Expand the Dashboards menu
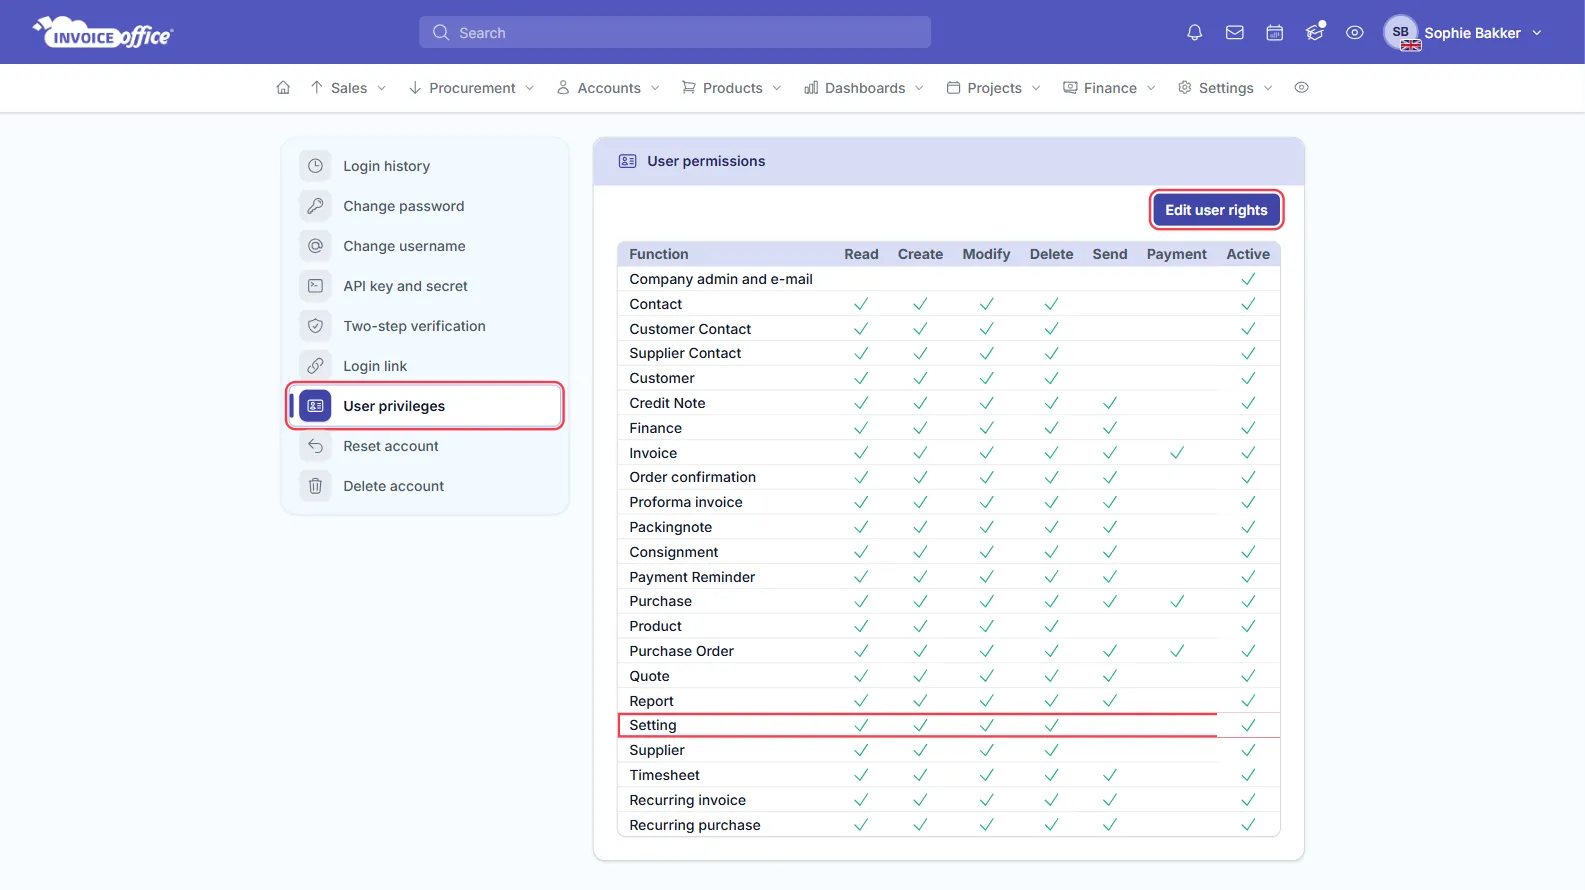Screen dimensions: 1585x890 (864, 88)
